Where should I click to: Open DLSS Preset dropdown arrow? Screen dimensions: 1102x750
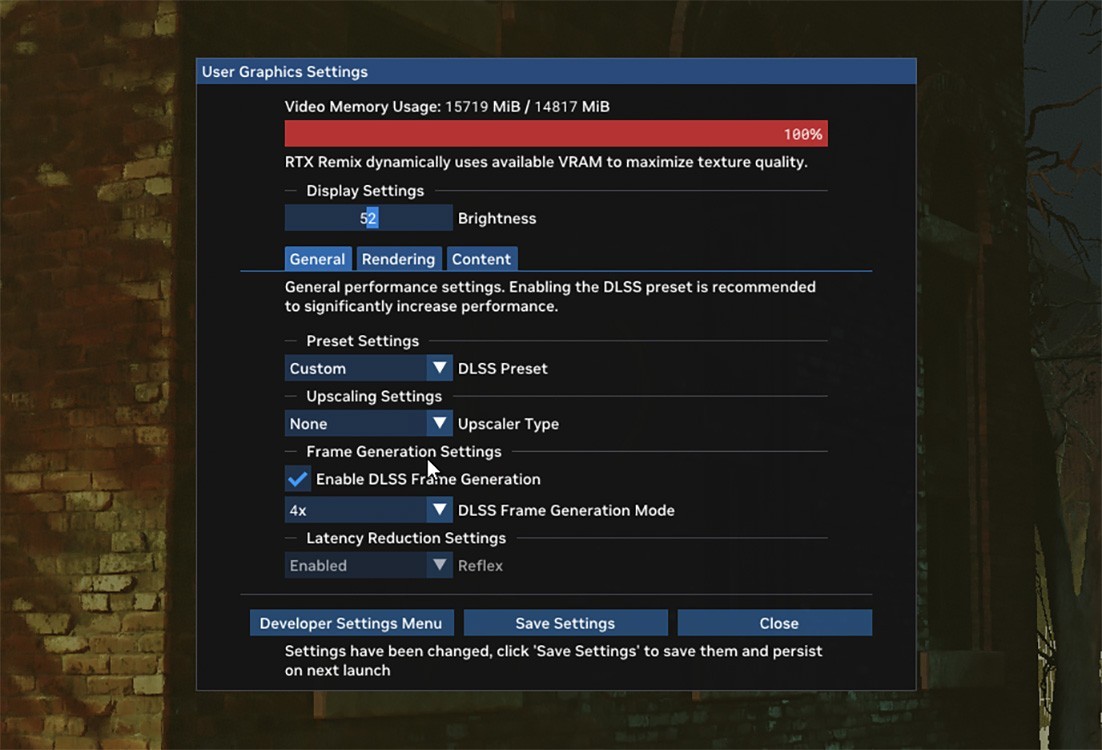(439, 368)
